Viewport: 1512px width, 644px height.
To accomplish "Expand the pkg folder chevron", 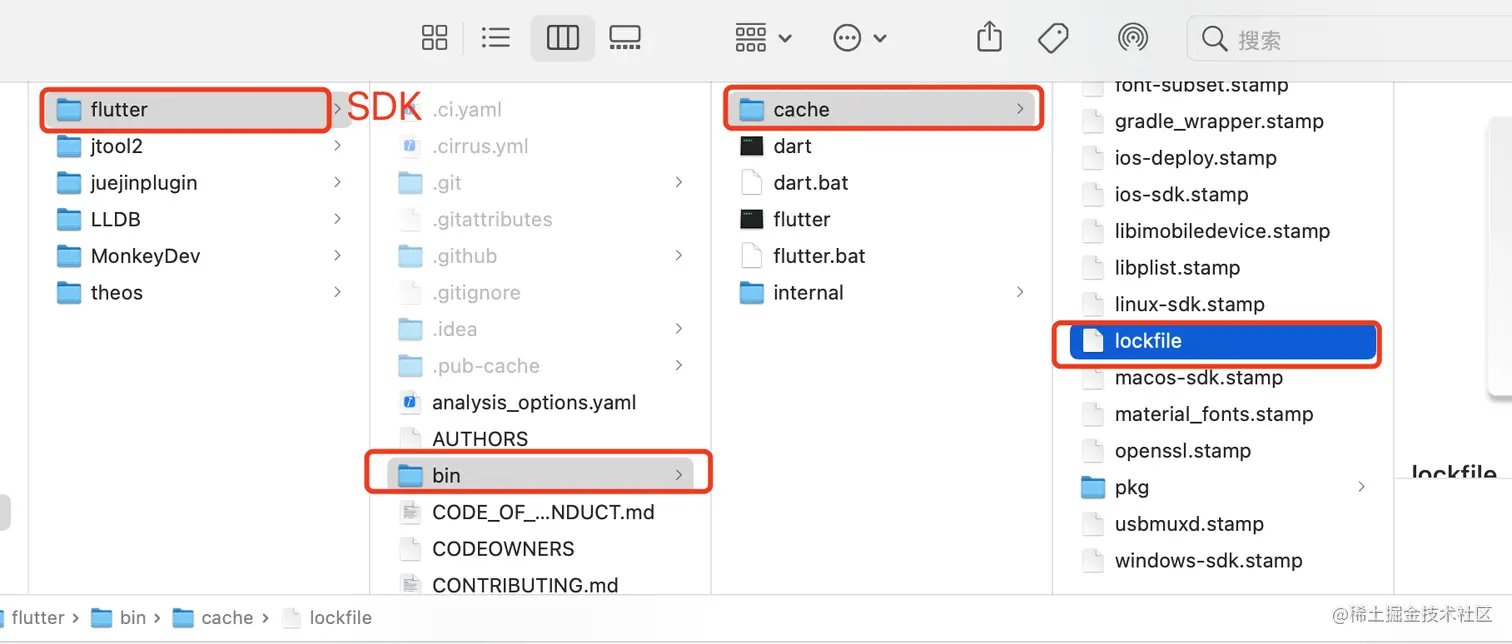I will click(1361, 488).
